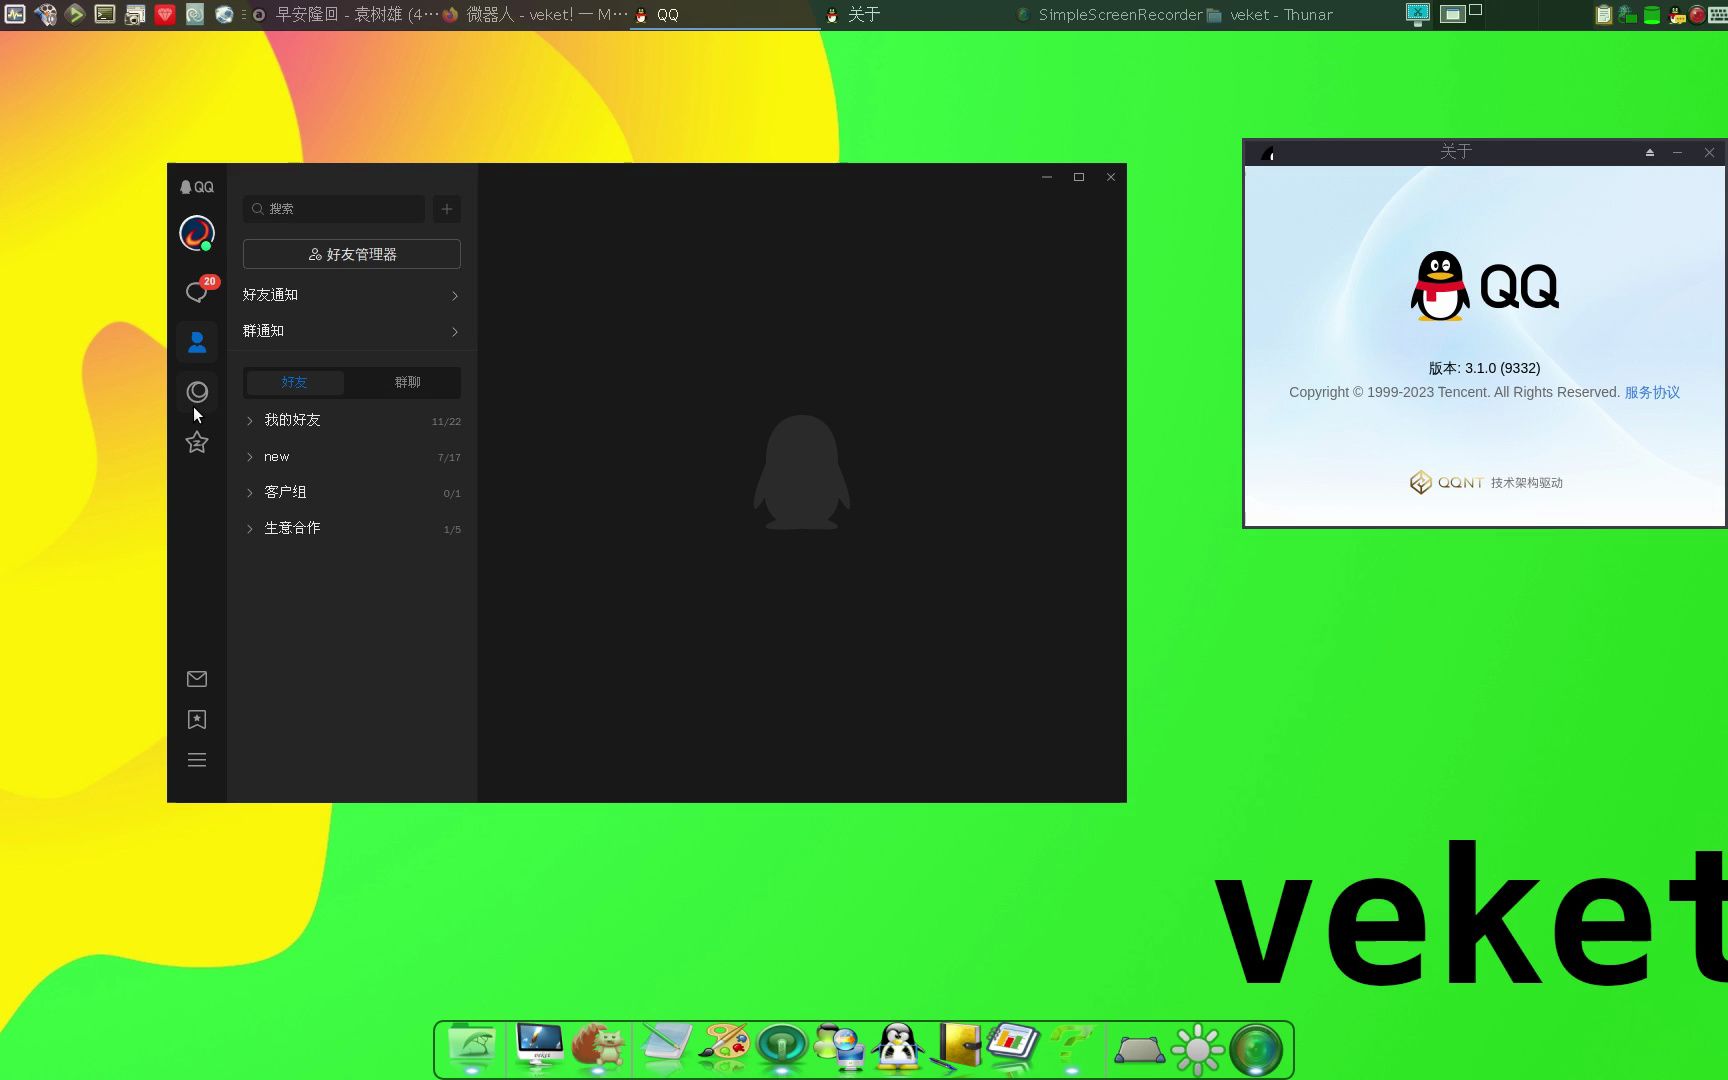1728x1080 pixels.
Task: Switch to the QQ taskbar entry
Action: (x=725, y=15)
